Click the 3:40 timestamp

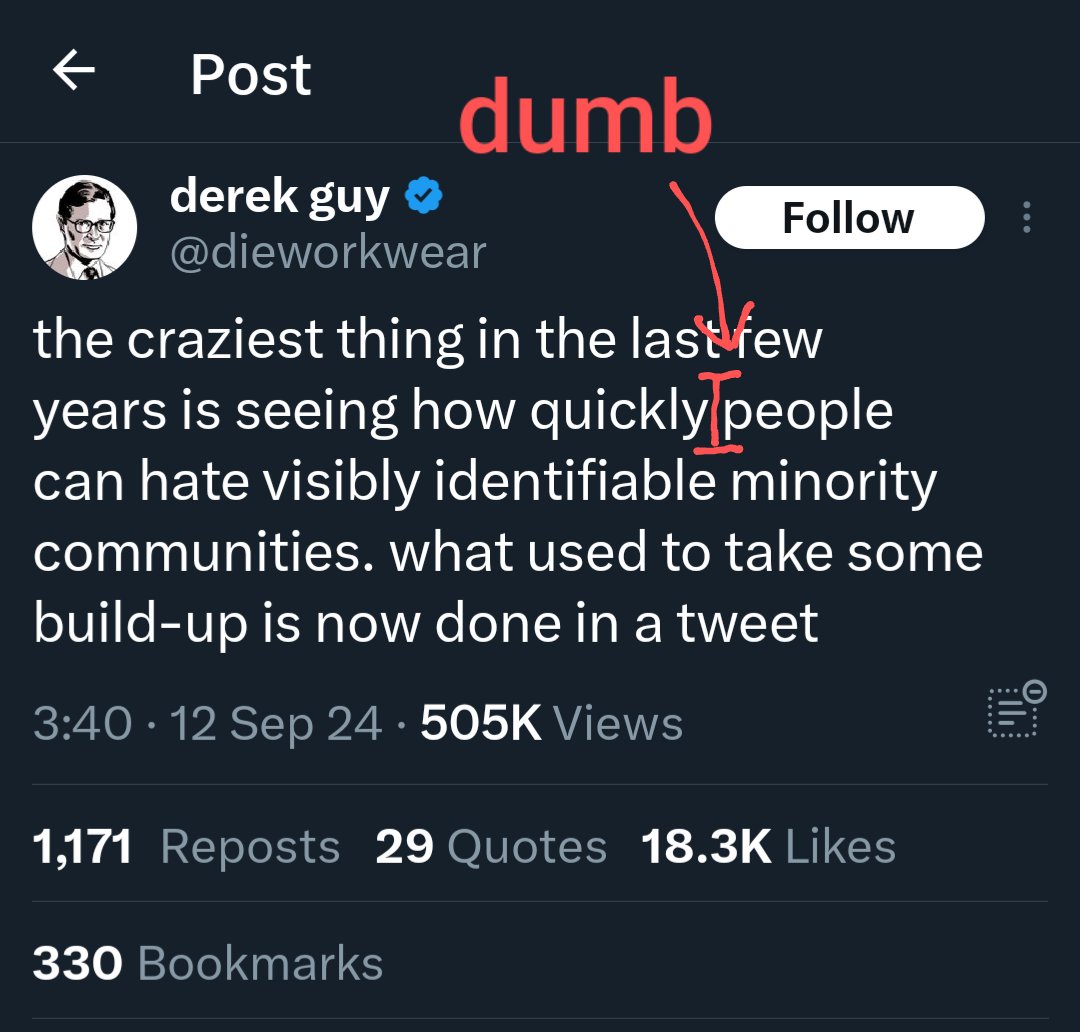point(83,724)
